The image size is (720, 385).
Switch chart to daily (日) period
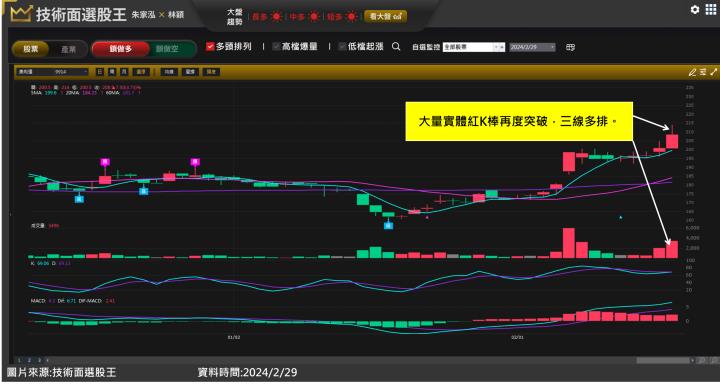point(100,72)
